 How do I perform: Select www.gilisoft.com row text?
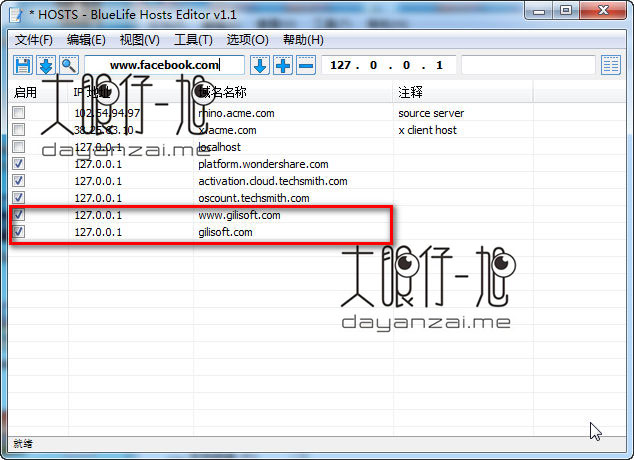[239, 215]
